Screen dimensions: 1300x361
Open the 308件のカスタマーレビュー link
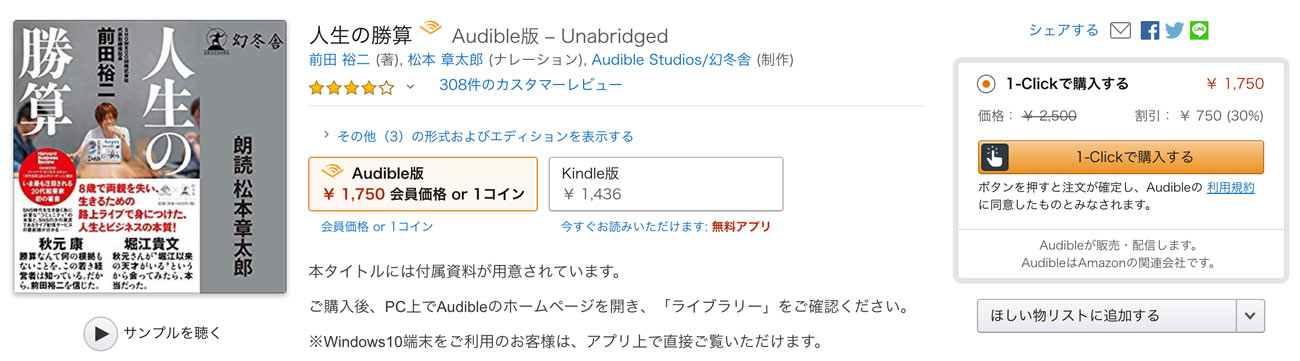[x=530, y=85]
